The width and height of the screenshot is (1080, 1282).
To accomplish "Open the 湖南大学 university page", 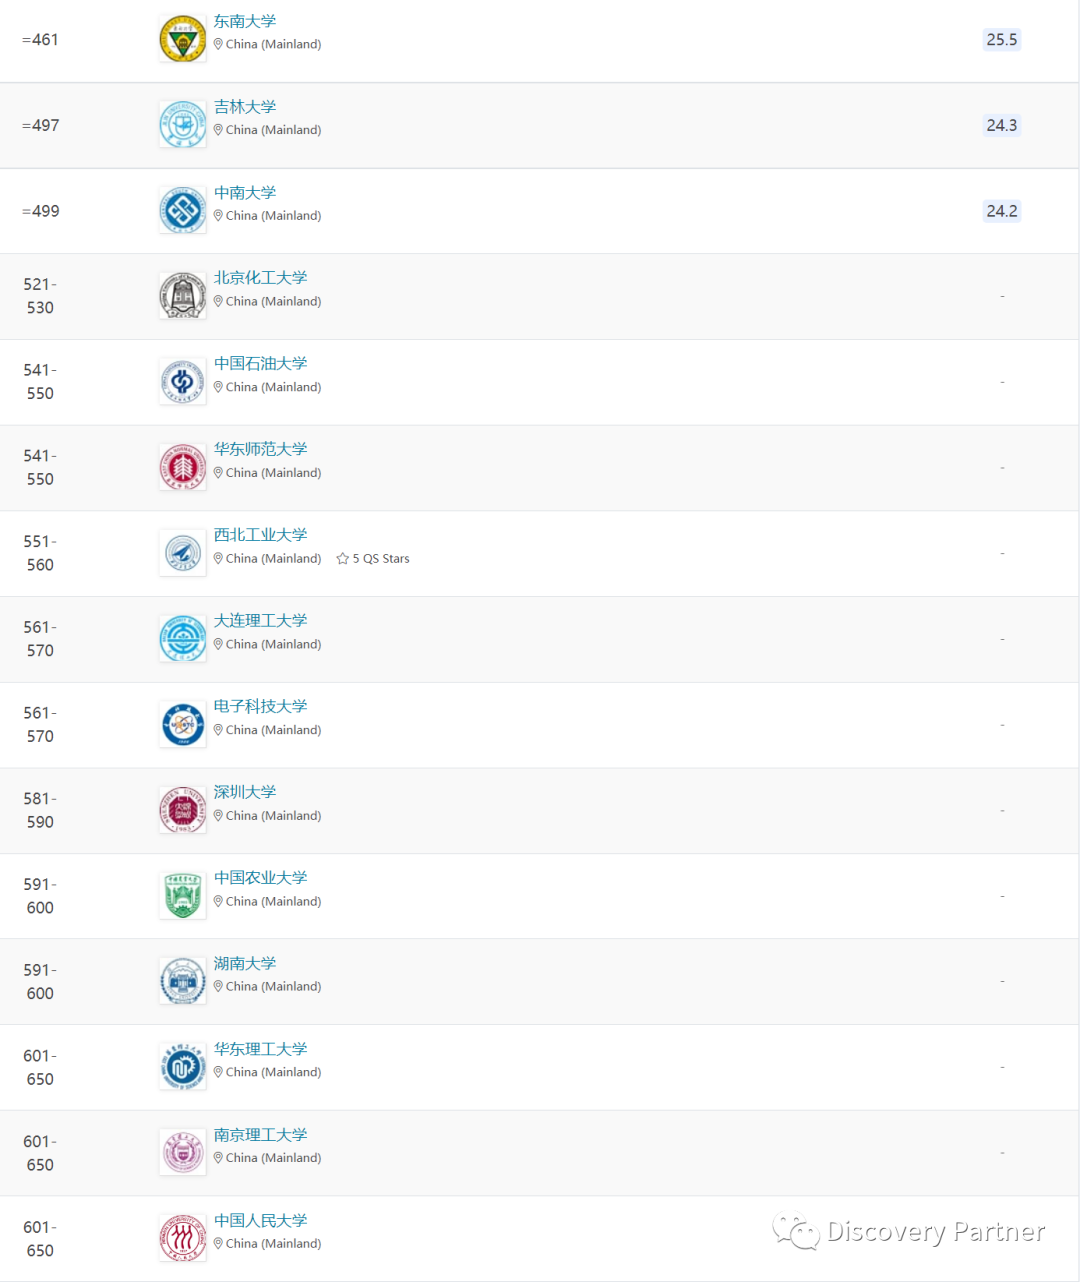I will 245,964.
